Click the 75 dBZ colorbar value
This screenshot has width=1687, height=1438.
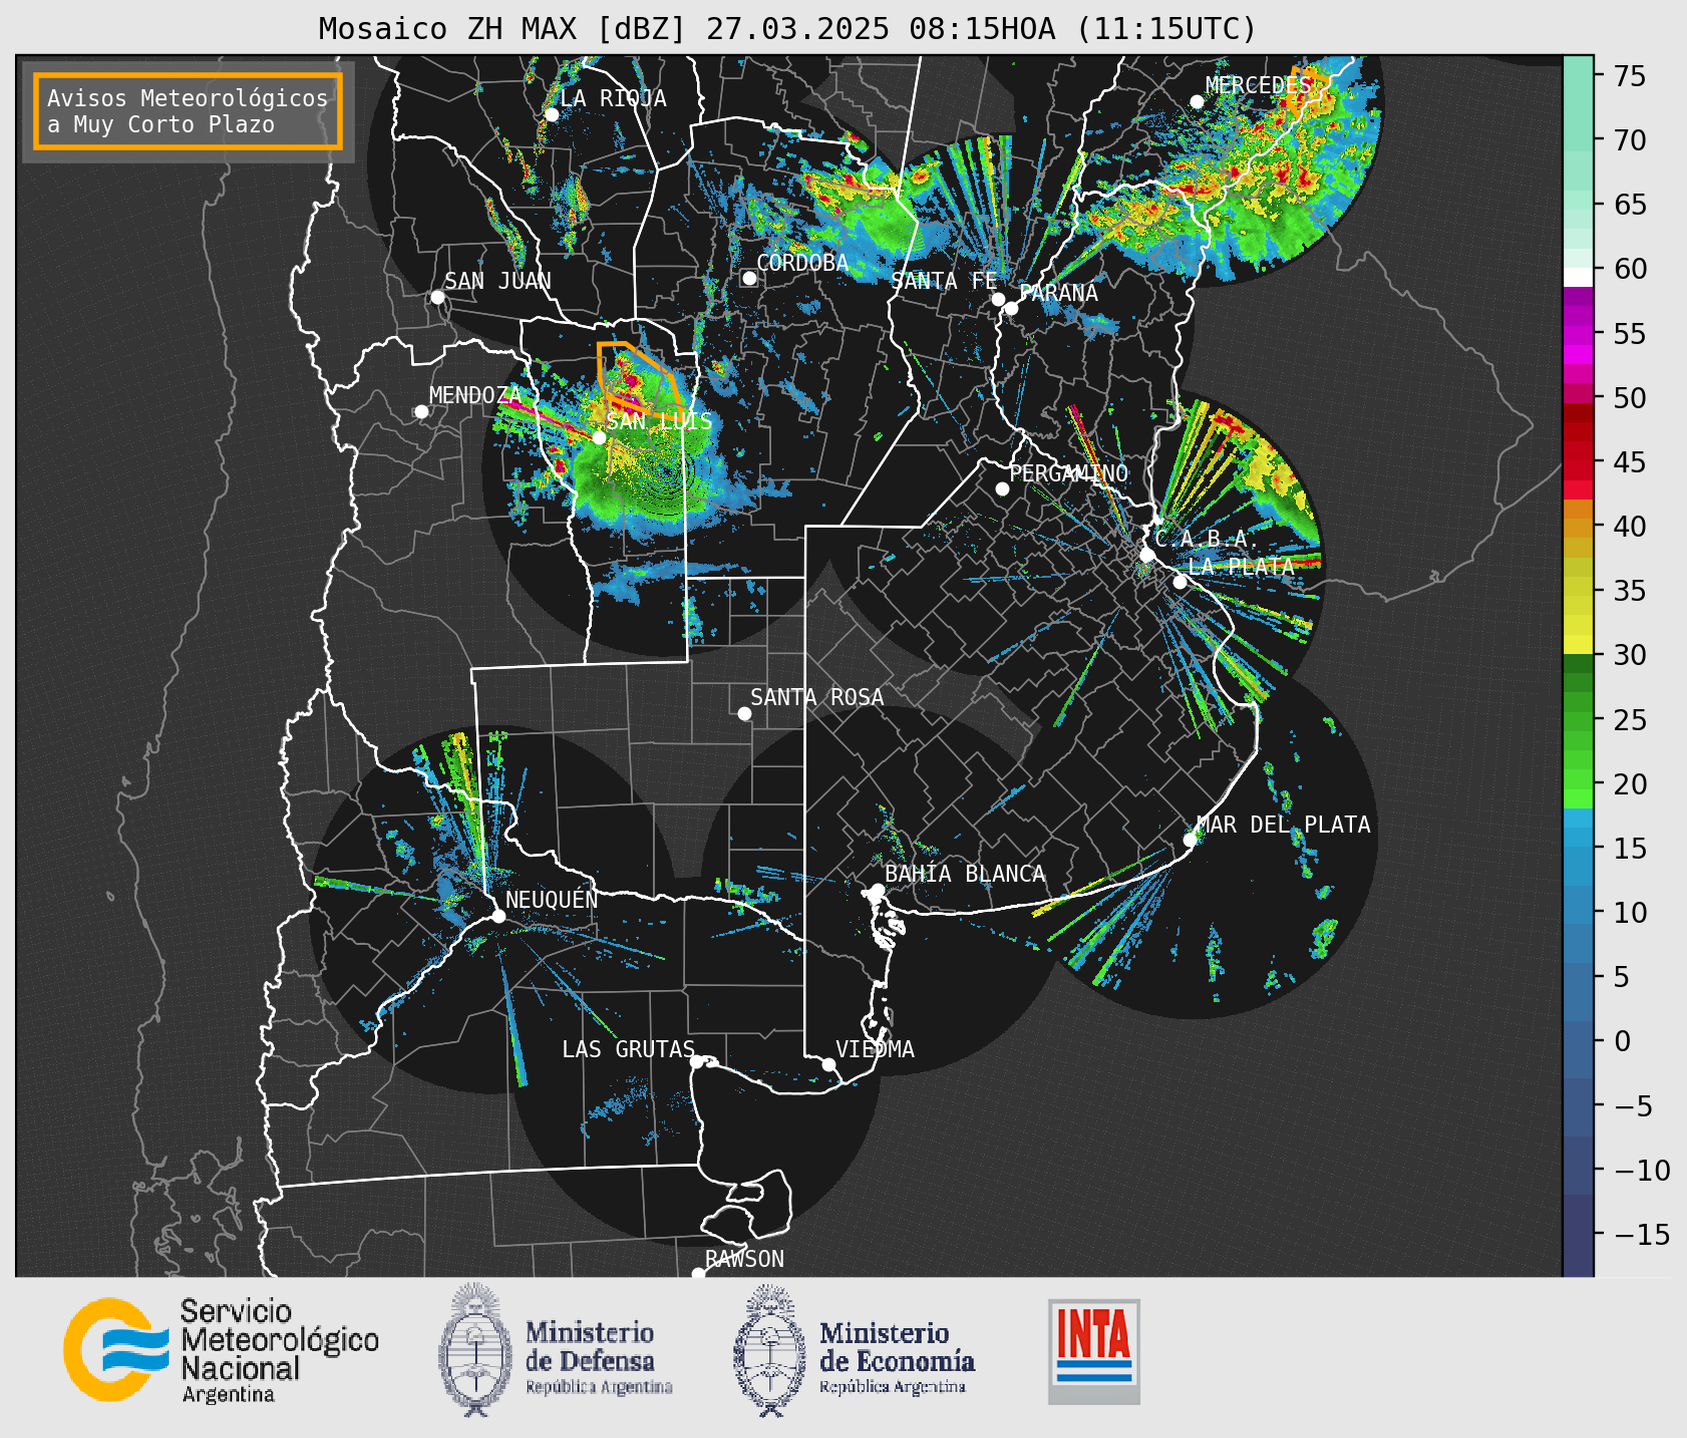pos(1628,75)
